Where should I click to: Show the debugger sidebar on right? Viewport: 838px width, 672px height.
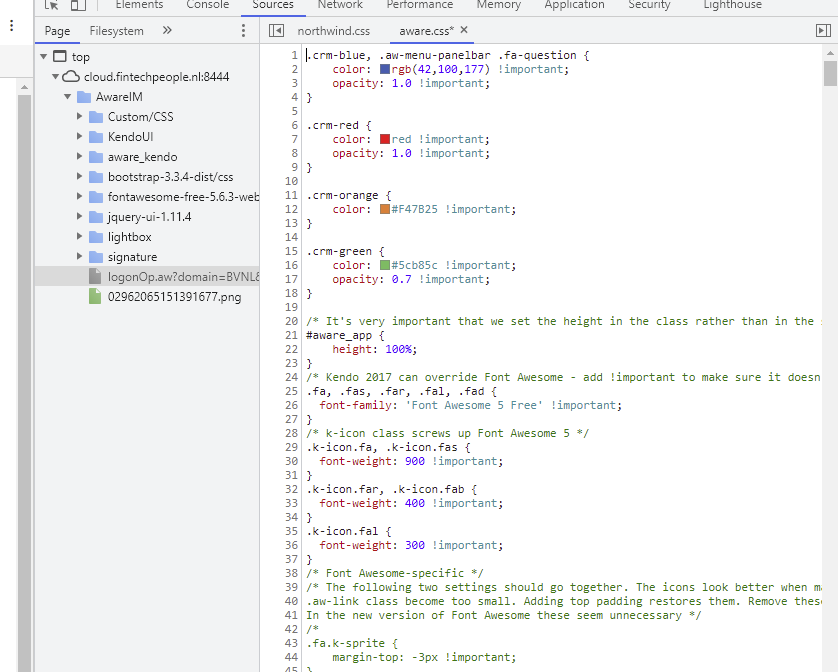point(823,30)
